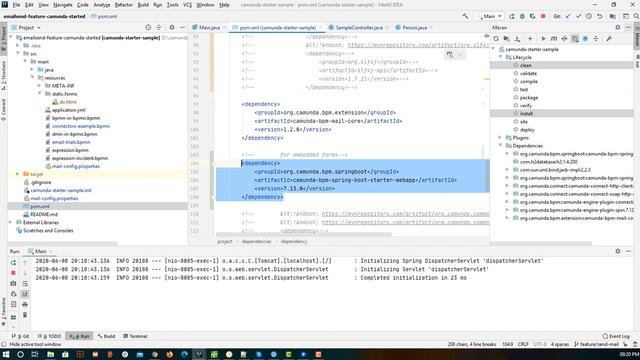This screenshot has height=360, width=640.
Task: Click the Git Commit checkmark icon
Action: tap(578, 16)
